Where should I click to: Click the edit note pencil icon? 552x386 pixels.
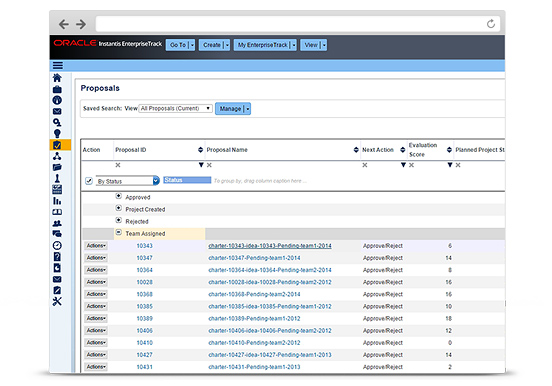pos(57,290)
